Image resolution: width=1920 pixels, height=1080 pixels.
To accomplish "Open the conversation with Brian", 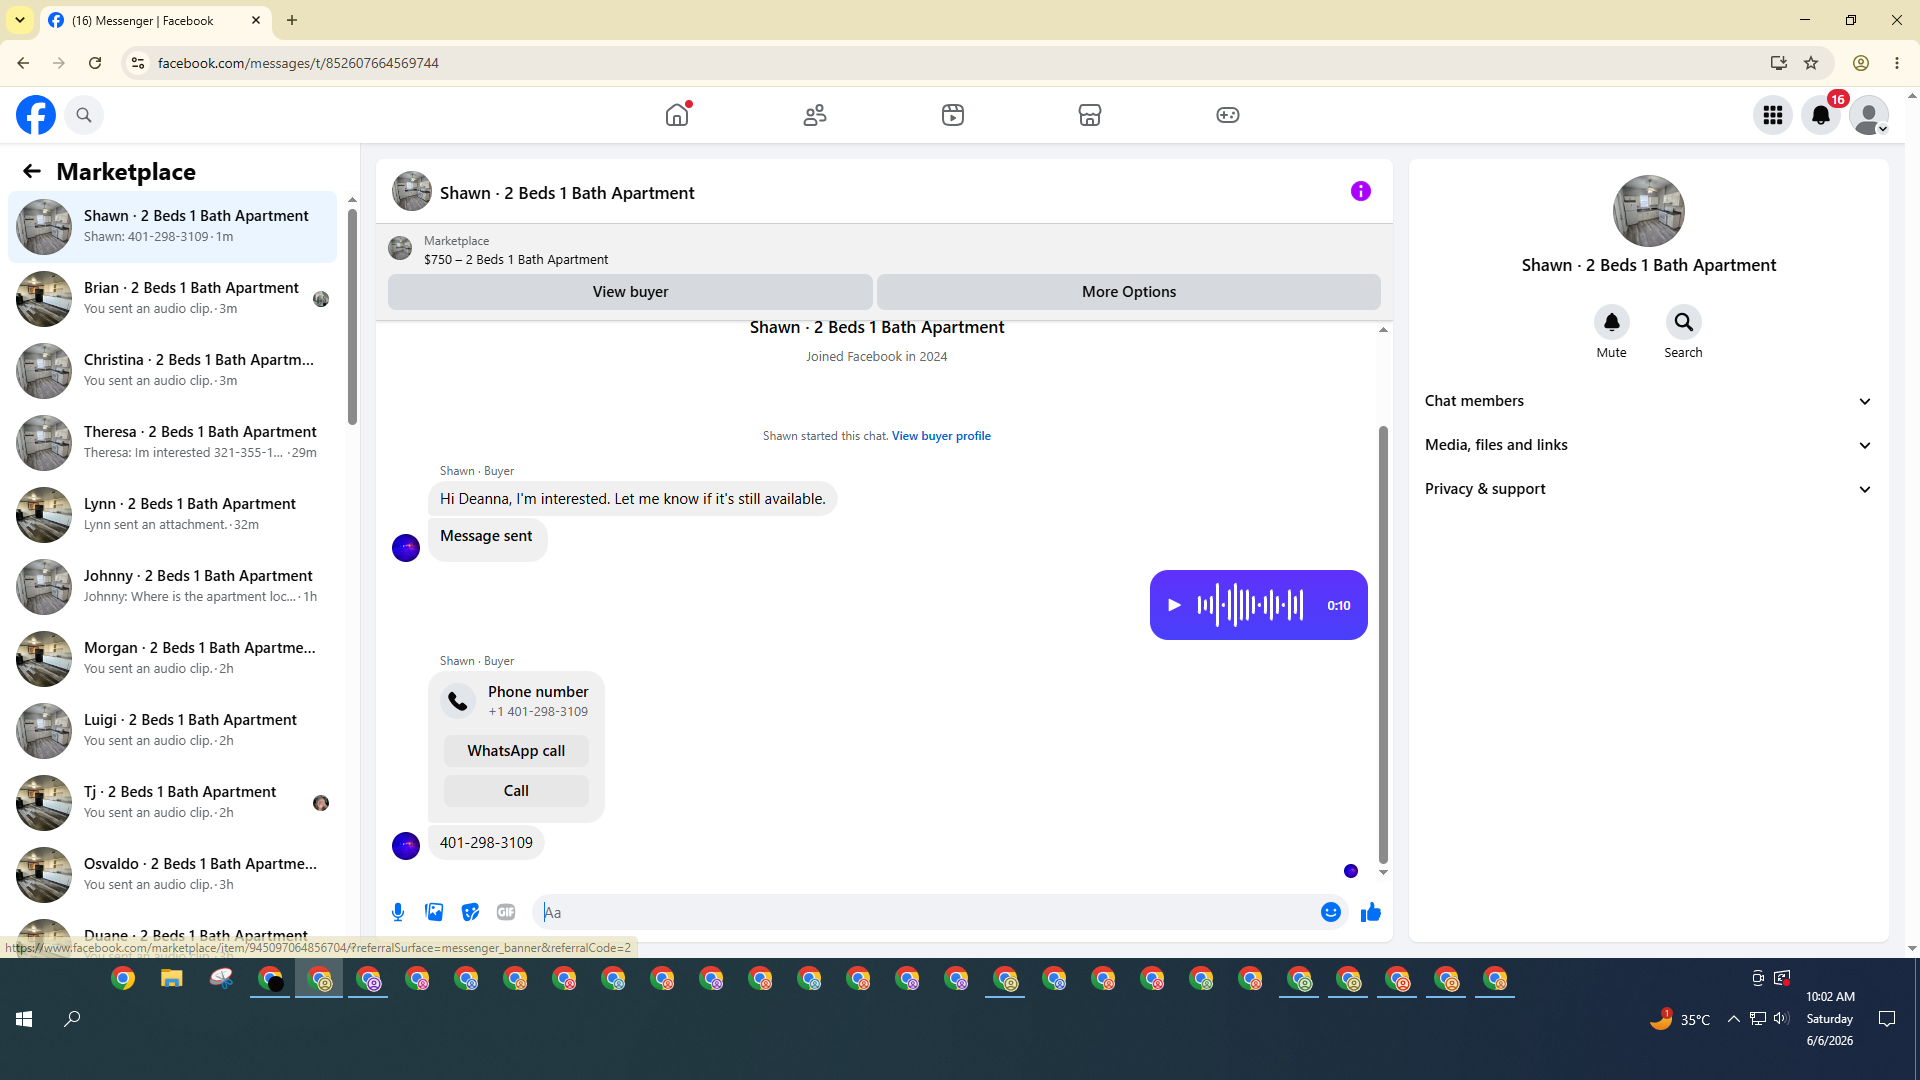I will click(173, 298).
